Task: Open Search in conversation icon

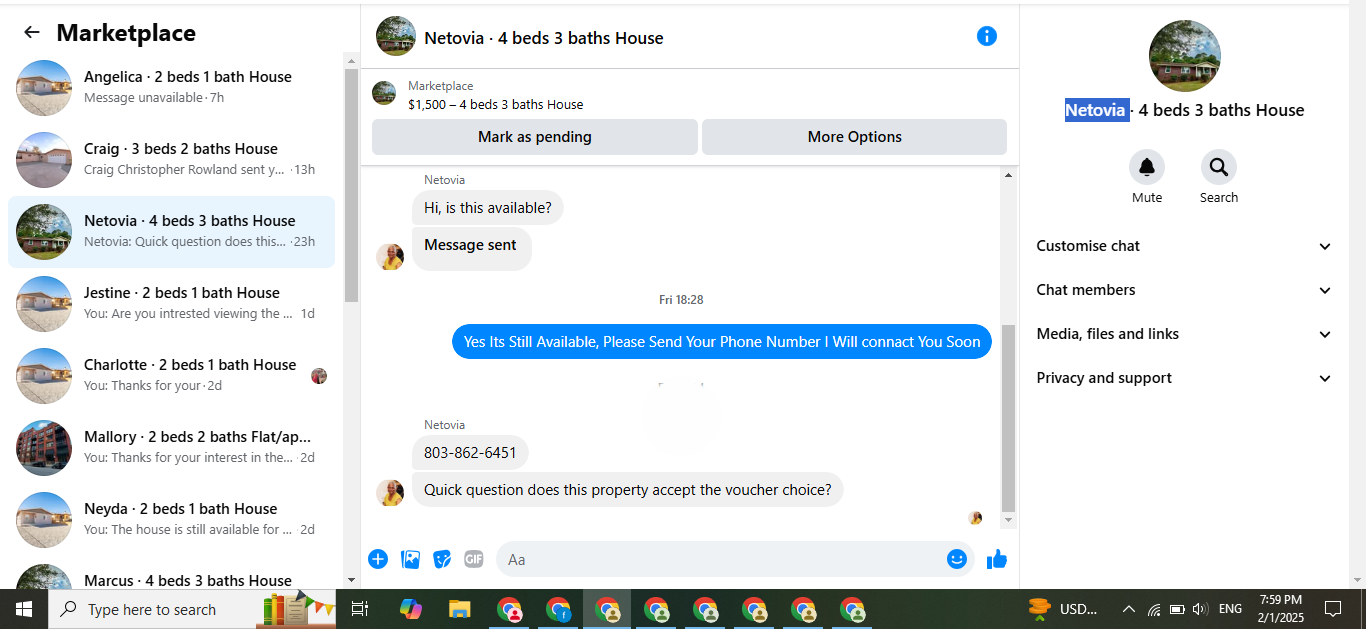Action: [1219, 167]
